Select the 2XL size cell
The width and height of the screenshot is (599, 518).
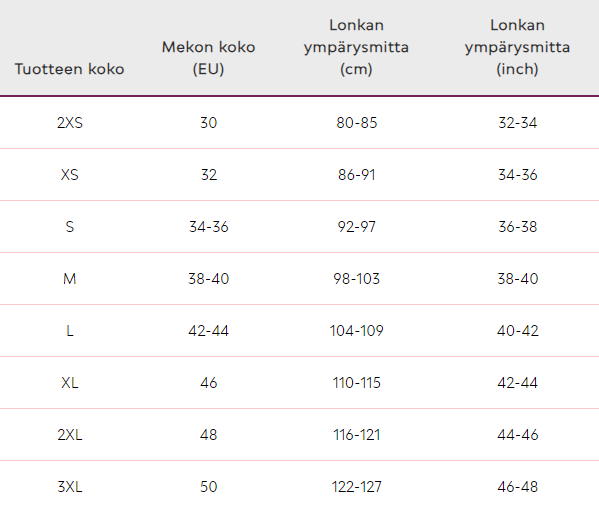click(70, 434)
